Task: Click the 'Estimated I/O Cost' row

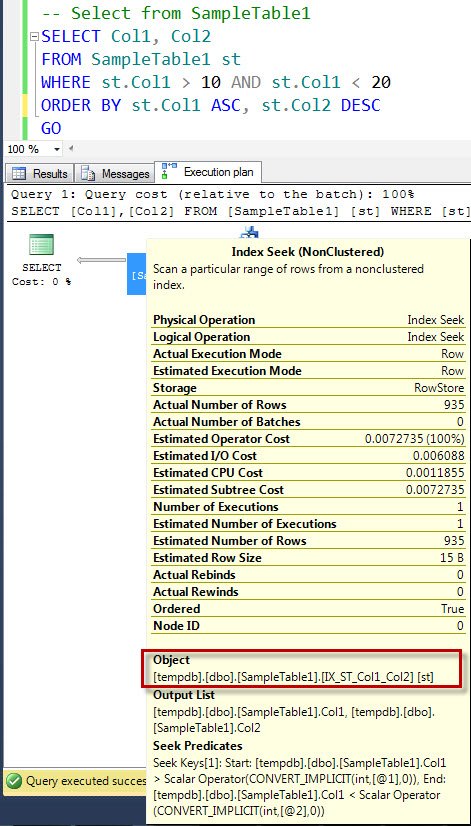Action: (309, 456)
